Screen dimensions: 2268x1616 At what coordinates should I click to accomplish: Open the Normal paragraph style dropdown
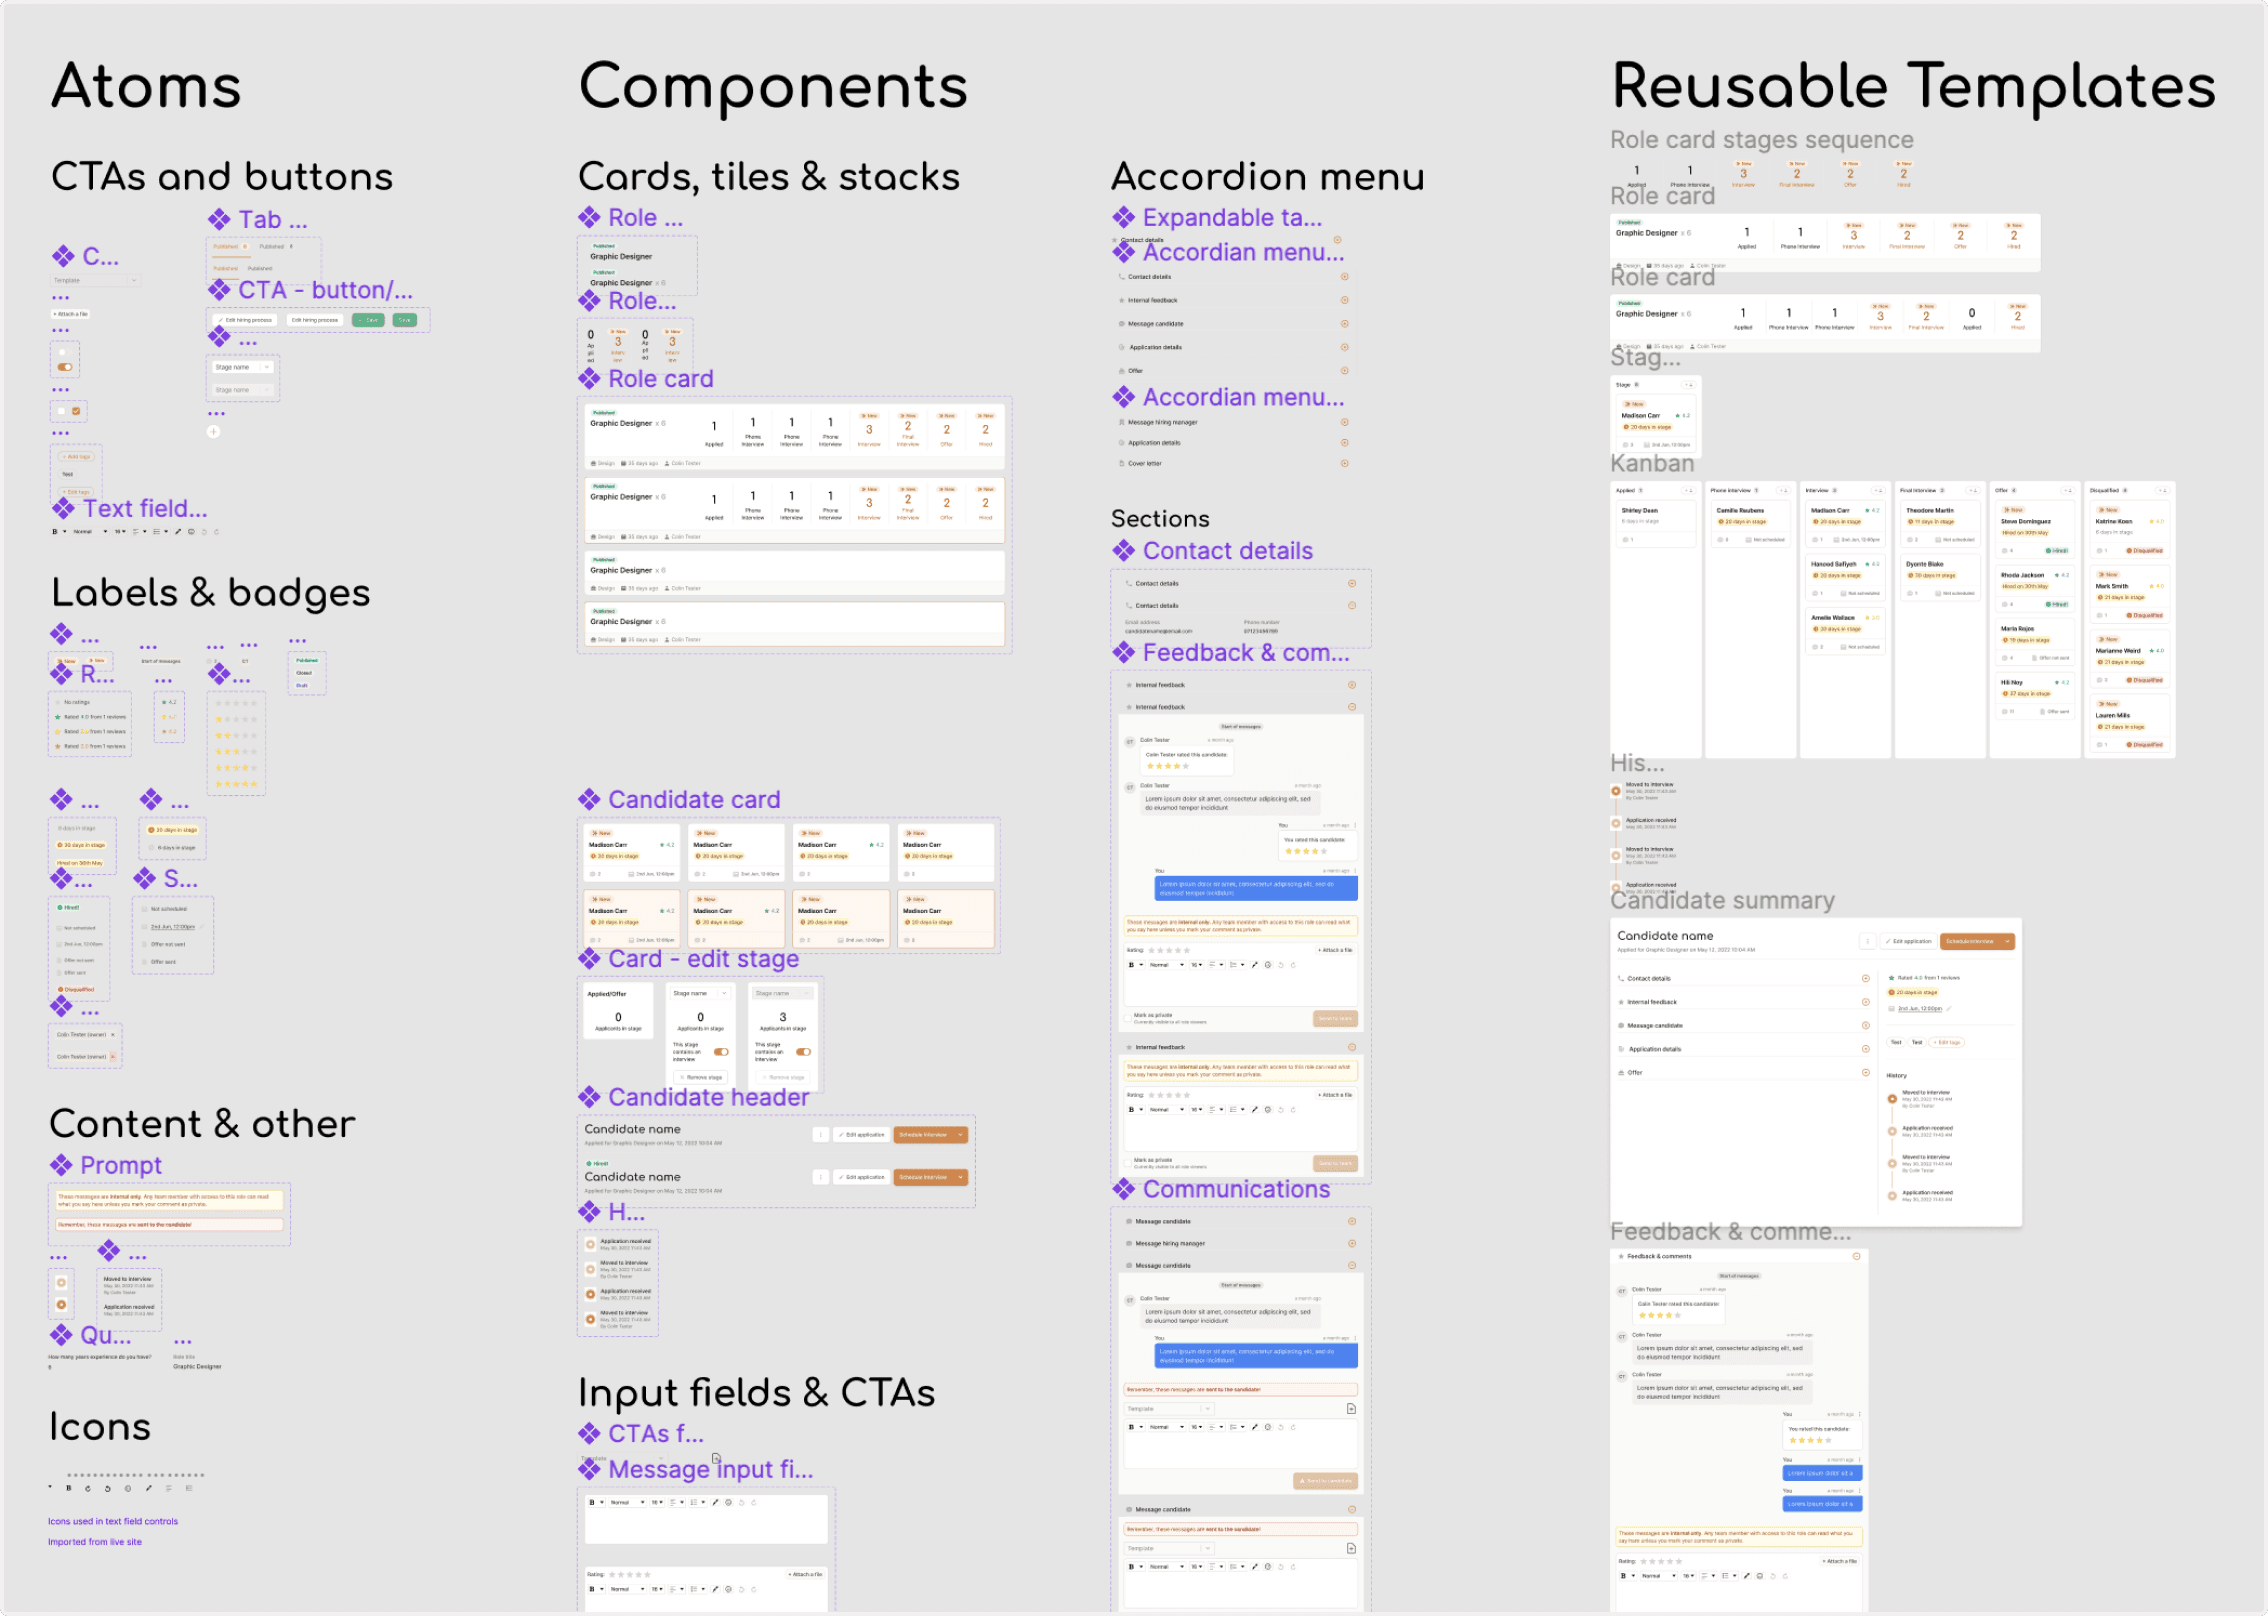(628, 1502)
